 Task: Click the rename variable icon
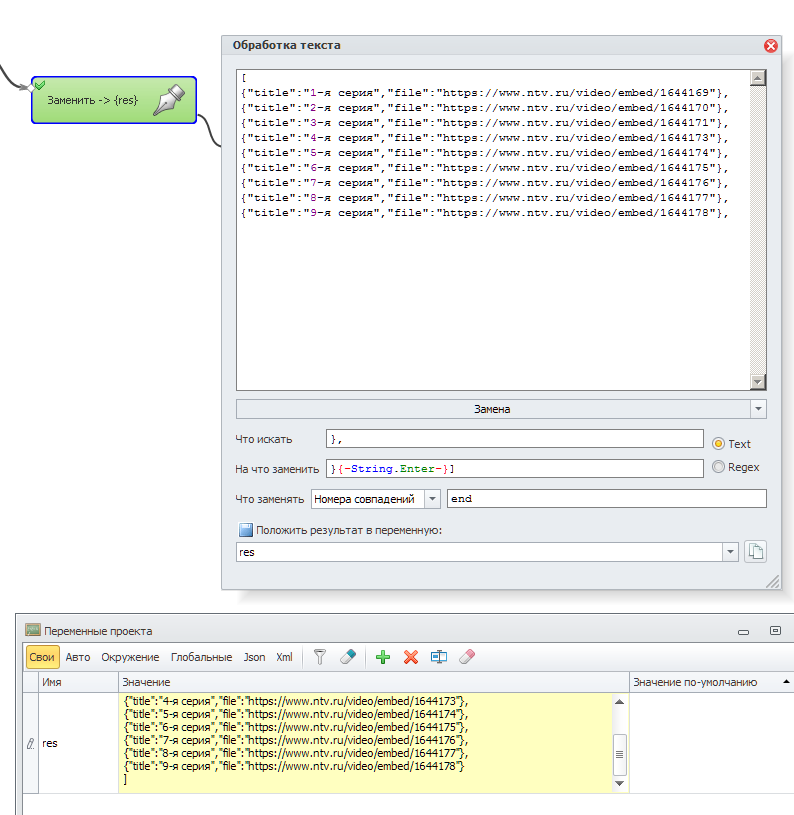[439, 657]
